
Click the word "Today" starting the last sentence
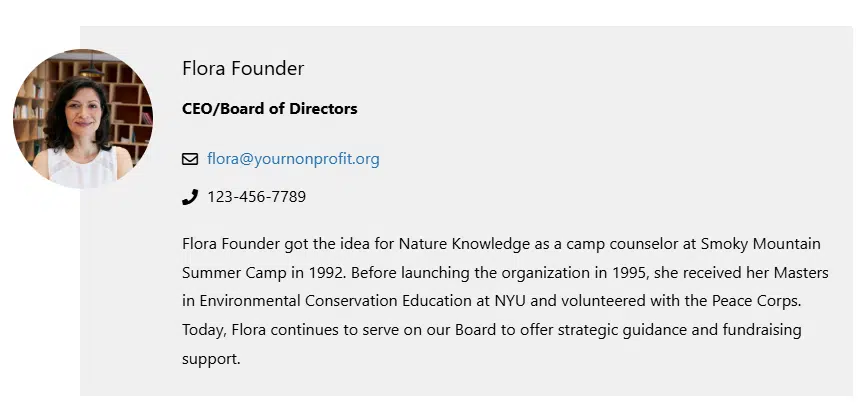204,329
